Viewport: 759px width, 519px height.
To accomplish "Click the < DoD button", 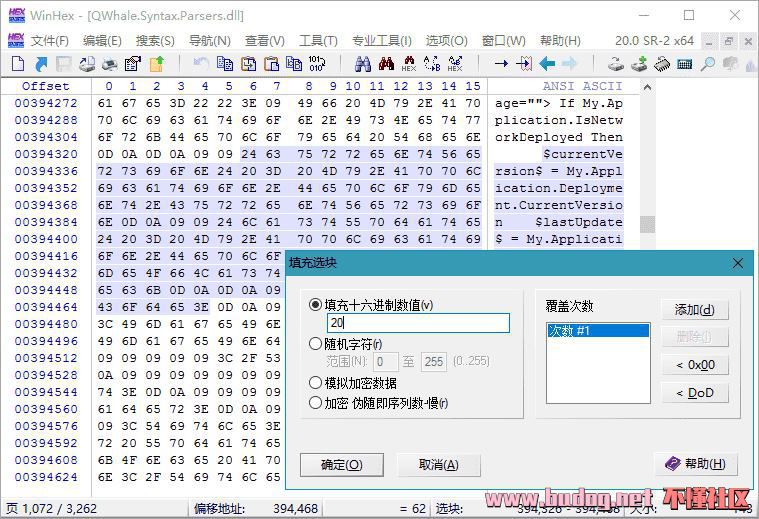I will click(x=695, y=393).
